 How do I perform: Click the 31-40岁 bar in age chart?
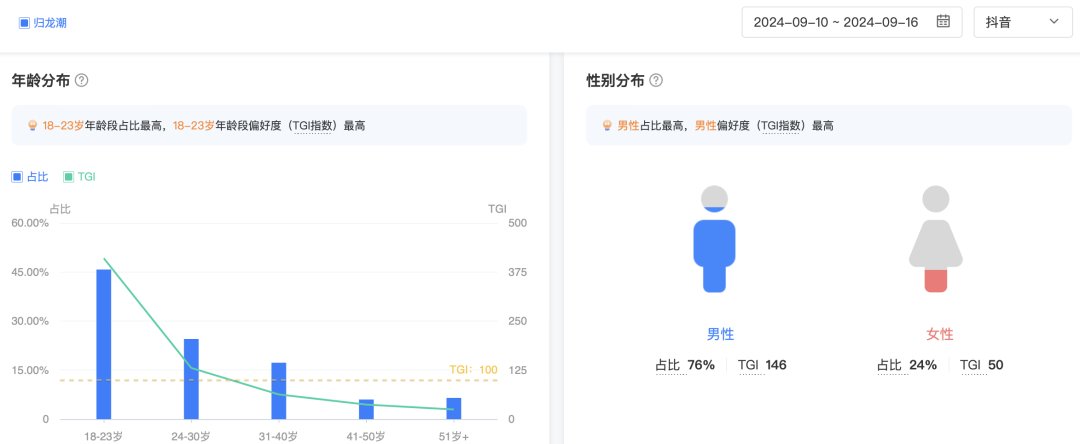click(279, 391)
